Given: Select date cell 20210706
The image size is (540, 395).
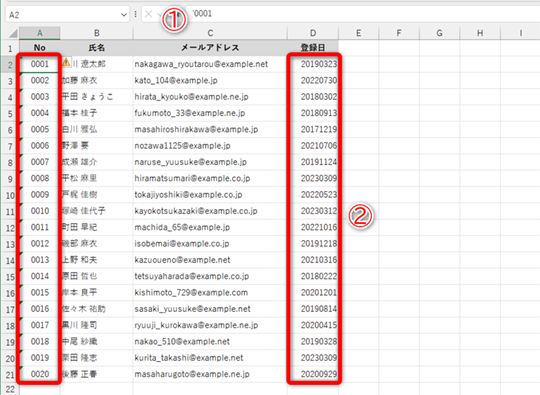Looking at the screenshot, I should pos(313,146).
